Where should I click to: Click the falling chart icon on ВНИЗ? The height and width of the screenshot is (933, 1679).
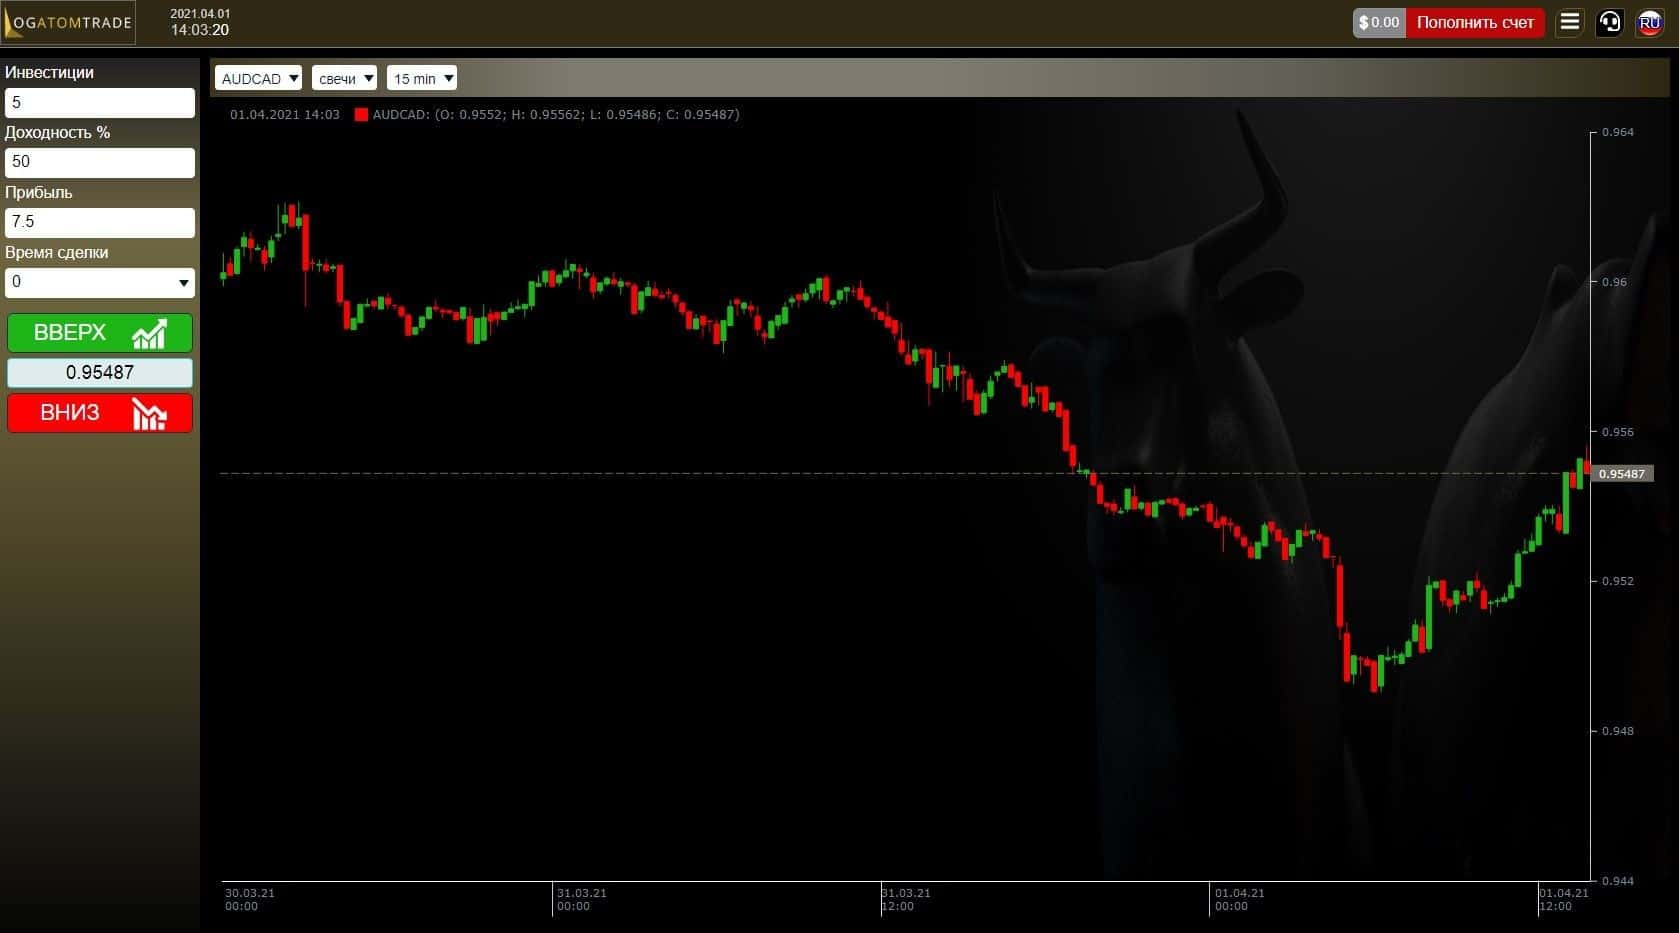pos(149,414)
